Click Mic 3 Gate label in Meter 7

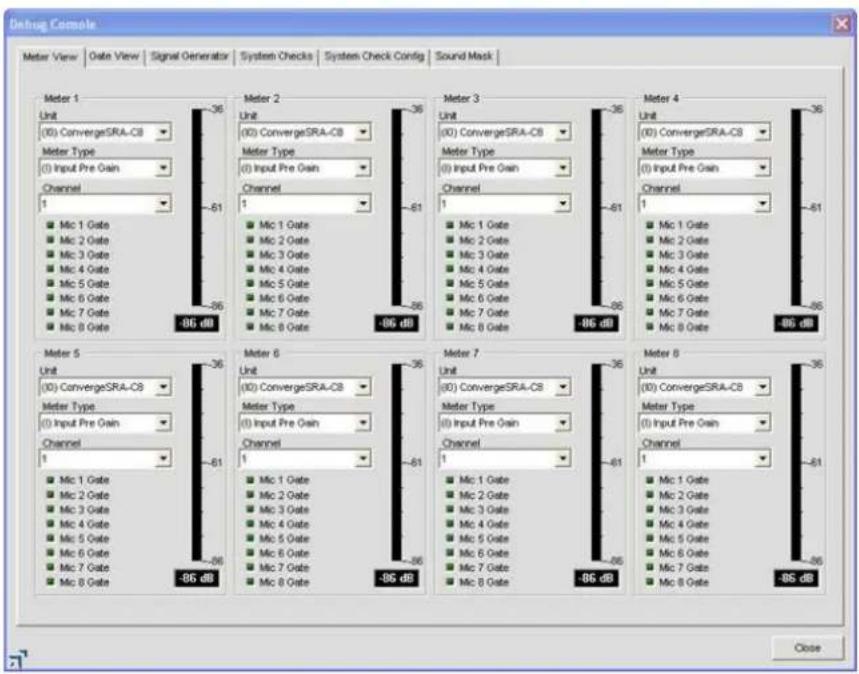pos(484,509)
